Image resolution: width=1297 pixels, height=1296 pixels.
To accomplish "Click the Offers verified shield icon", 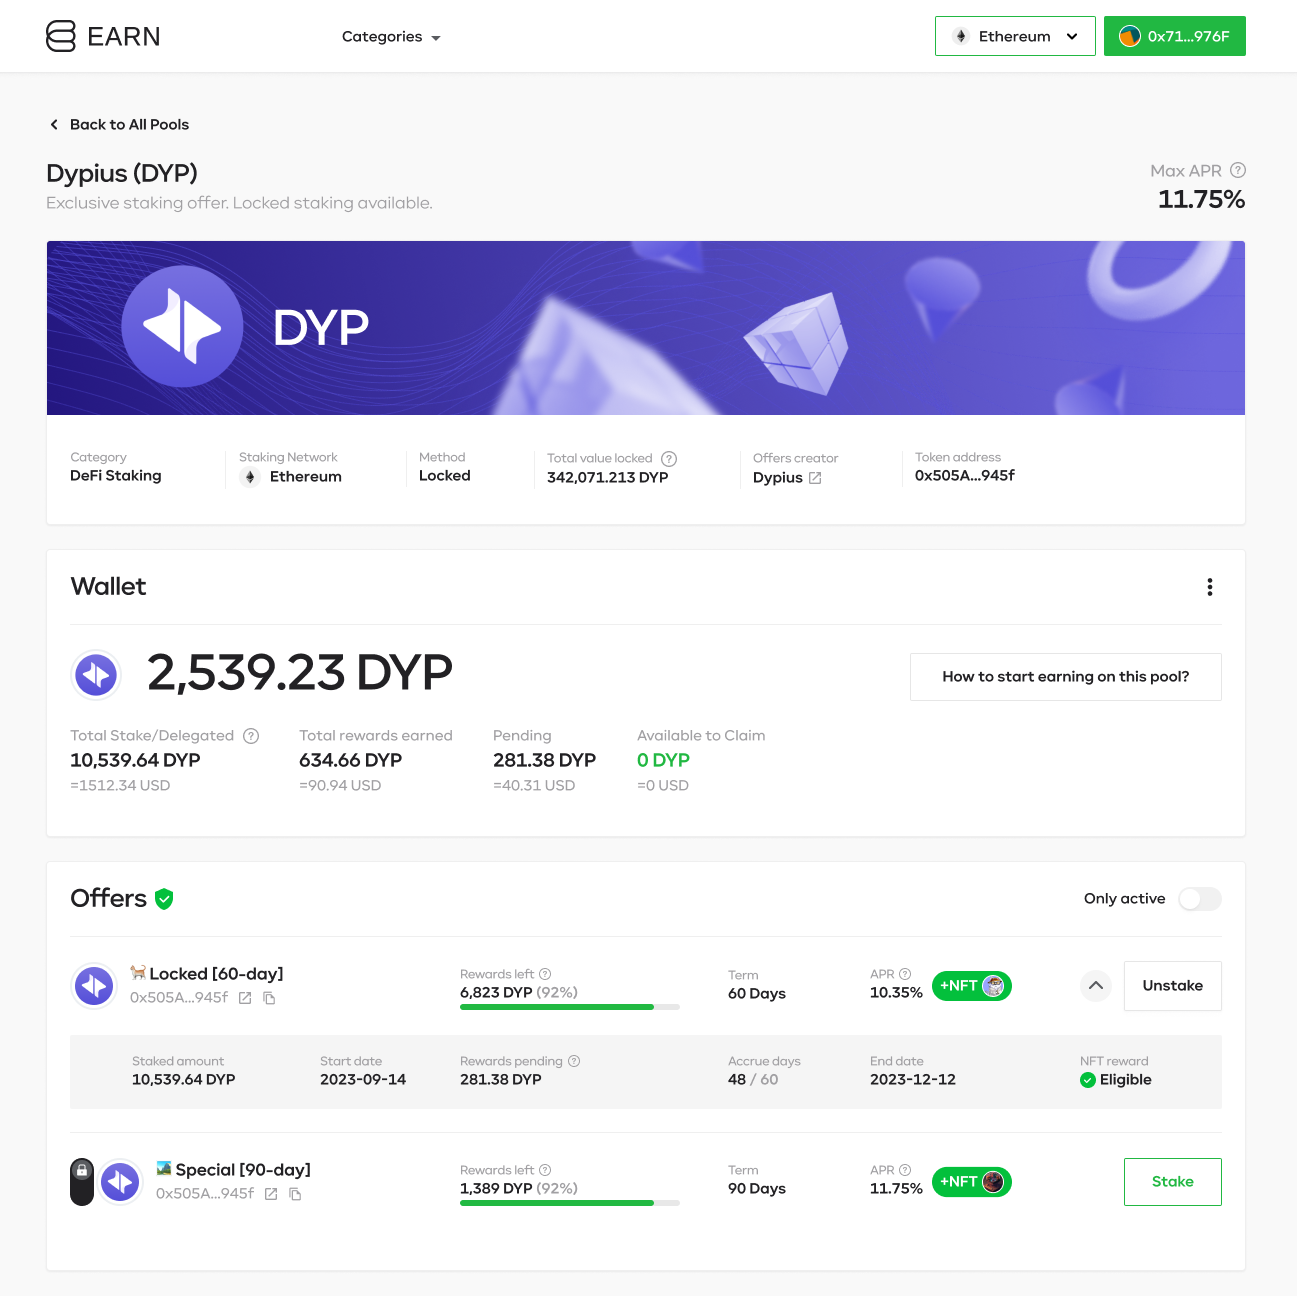I will pyautogui.click(x=165, y=899).
